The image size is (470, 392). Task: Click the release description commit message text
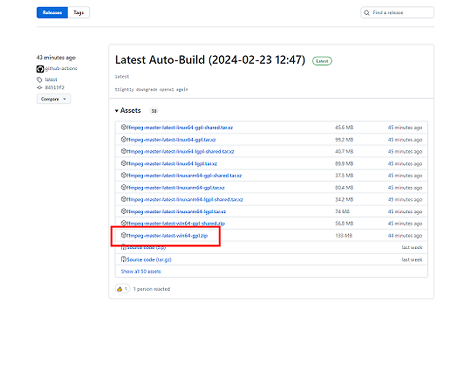point(151,89)
